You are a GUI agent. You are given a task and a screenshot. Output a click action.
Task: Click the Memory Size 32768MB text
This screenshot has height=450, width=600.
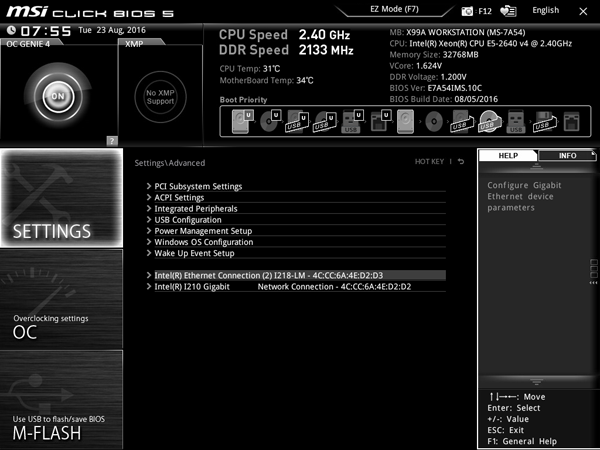pos(434,55)
